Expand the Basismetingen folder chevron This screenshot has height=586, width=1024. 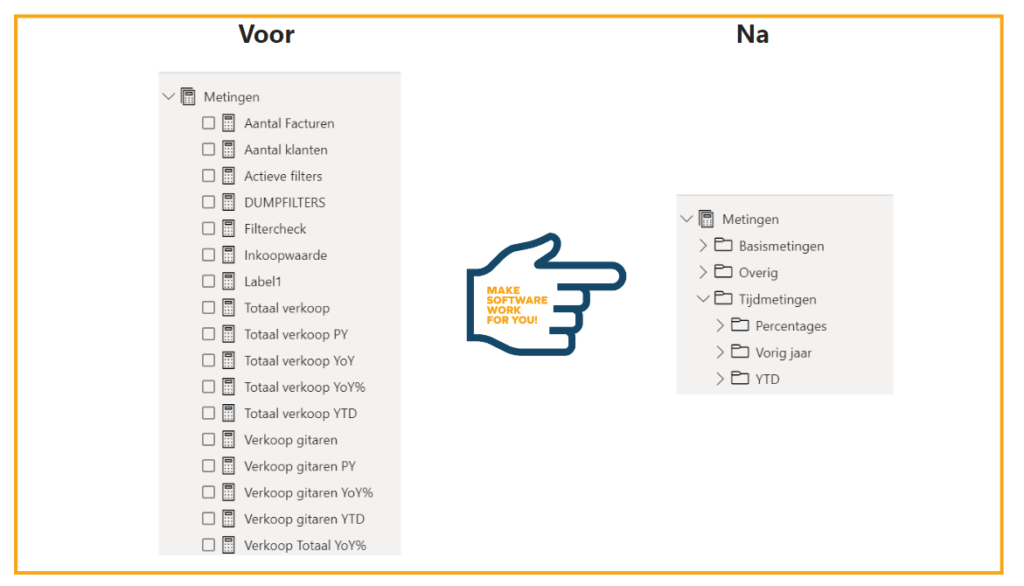click(703, 246)
